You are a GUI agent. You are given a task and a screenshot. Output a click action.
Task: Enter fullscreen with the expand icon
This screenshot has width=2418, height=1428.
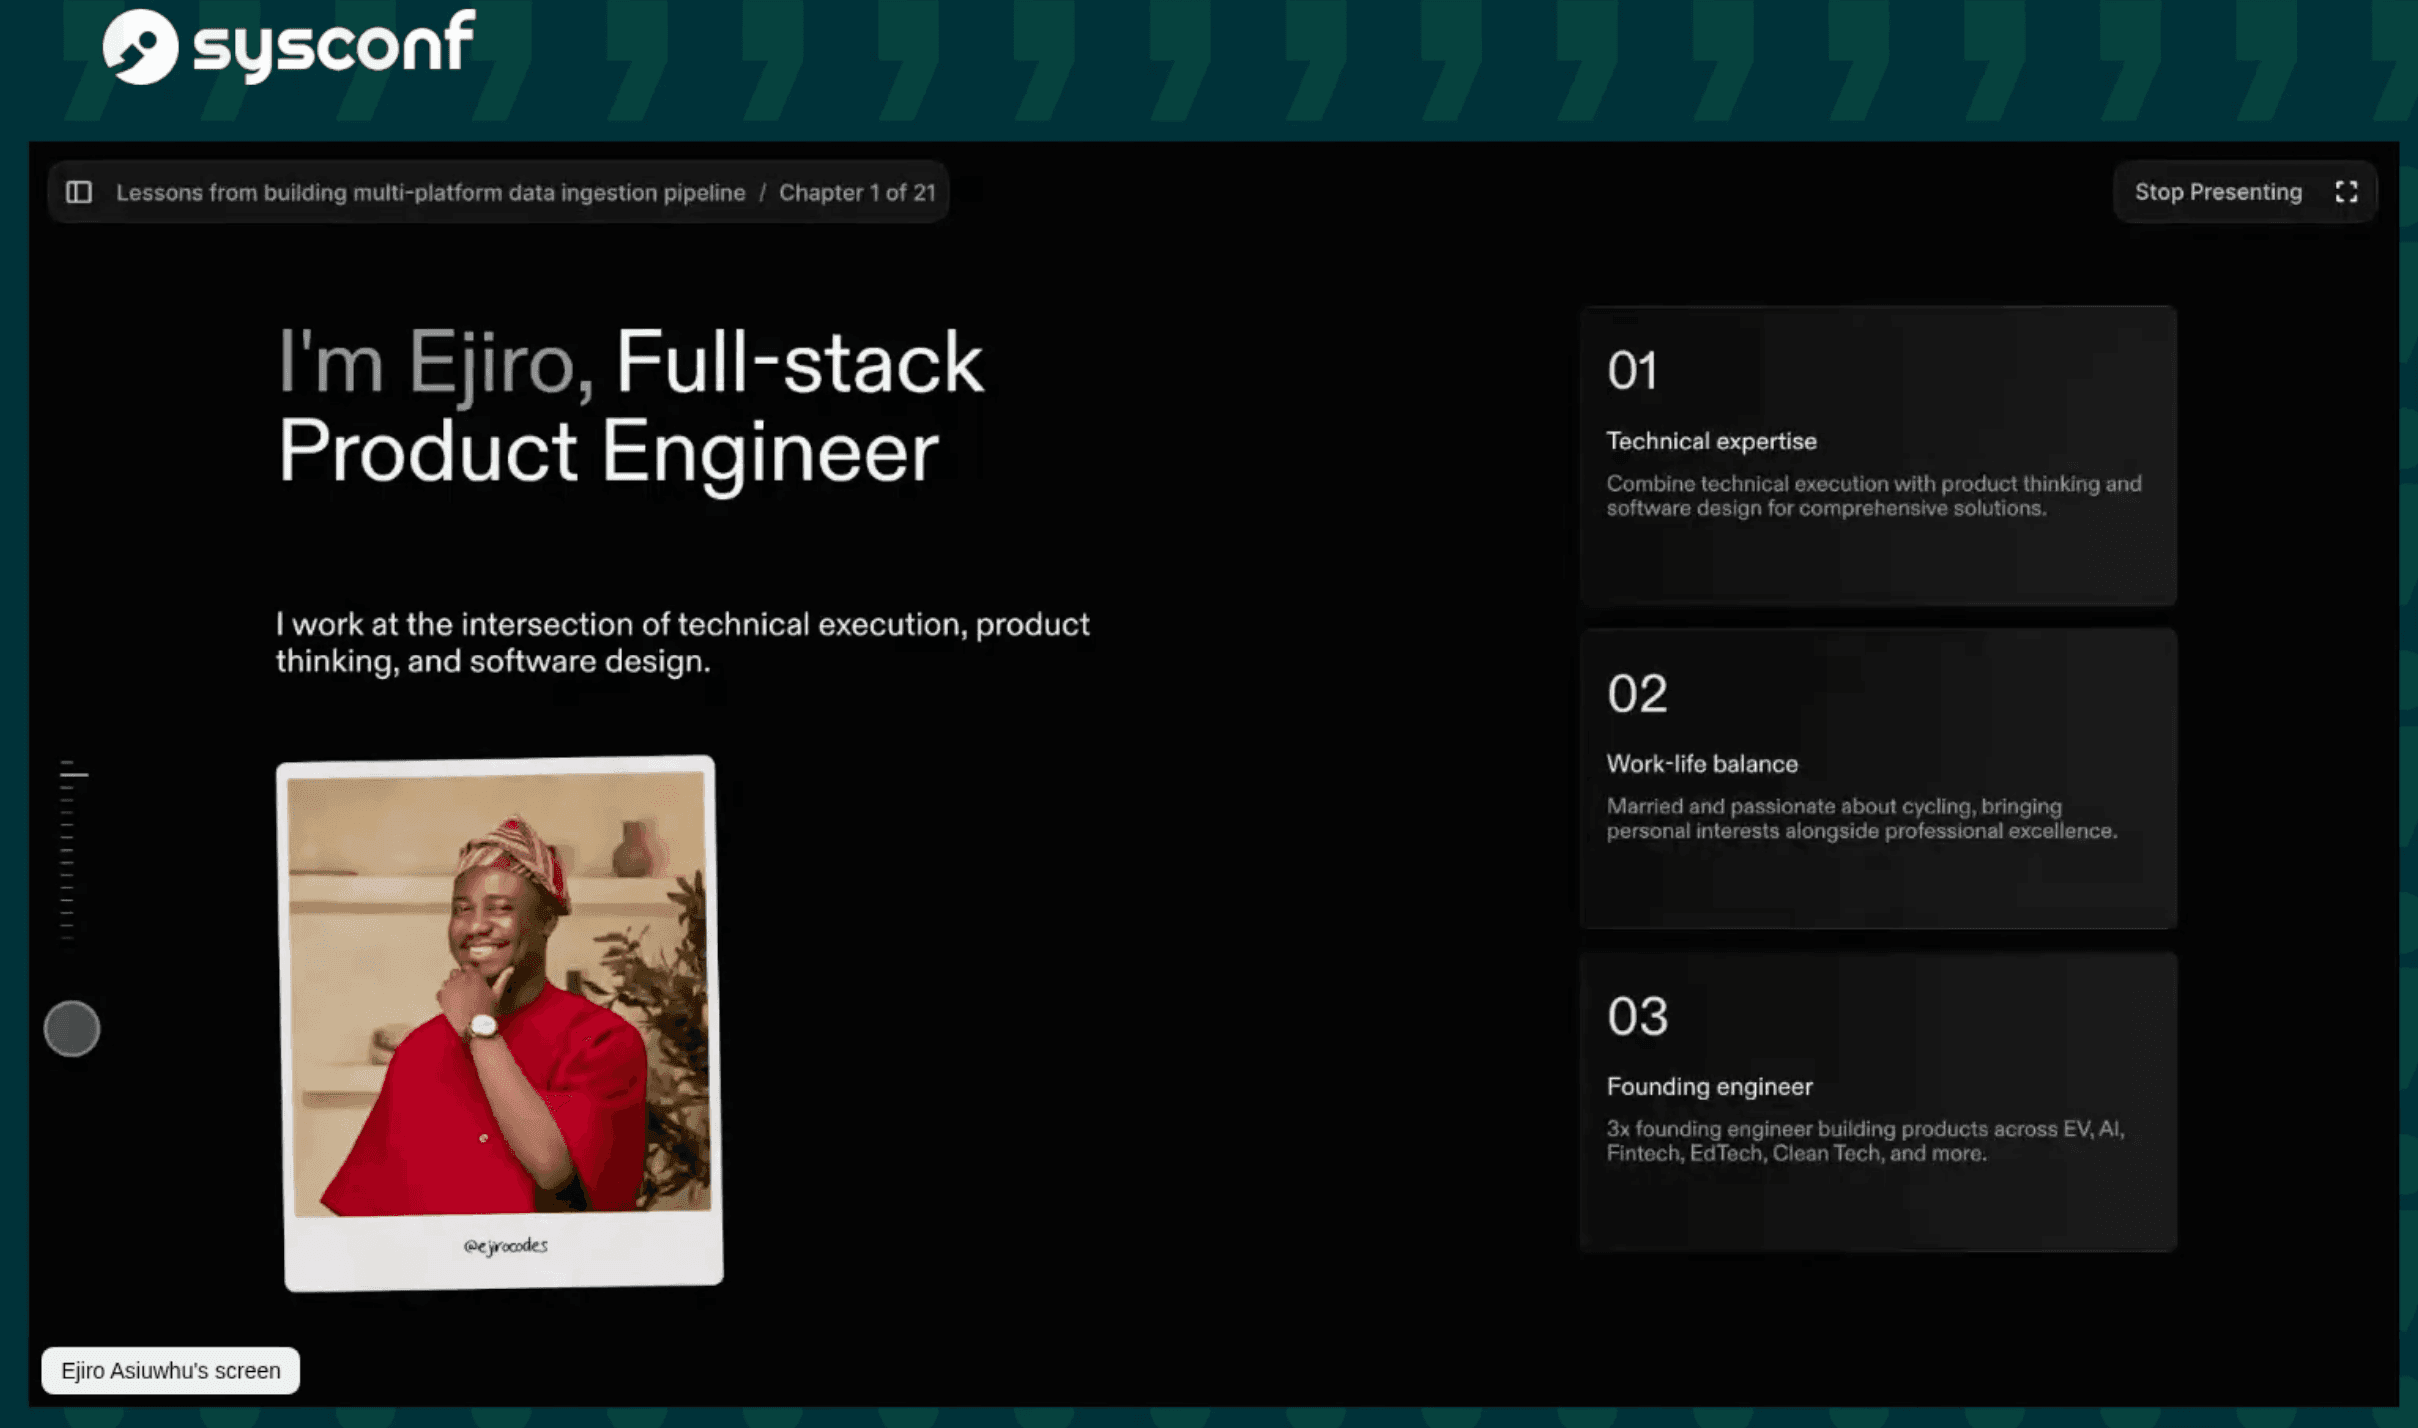(x=2346, y=192)
